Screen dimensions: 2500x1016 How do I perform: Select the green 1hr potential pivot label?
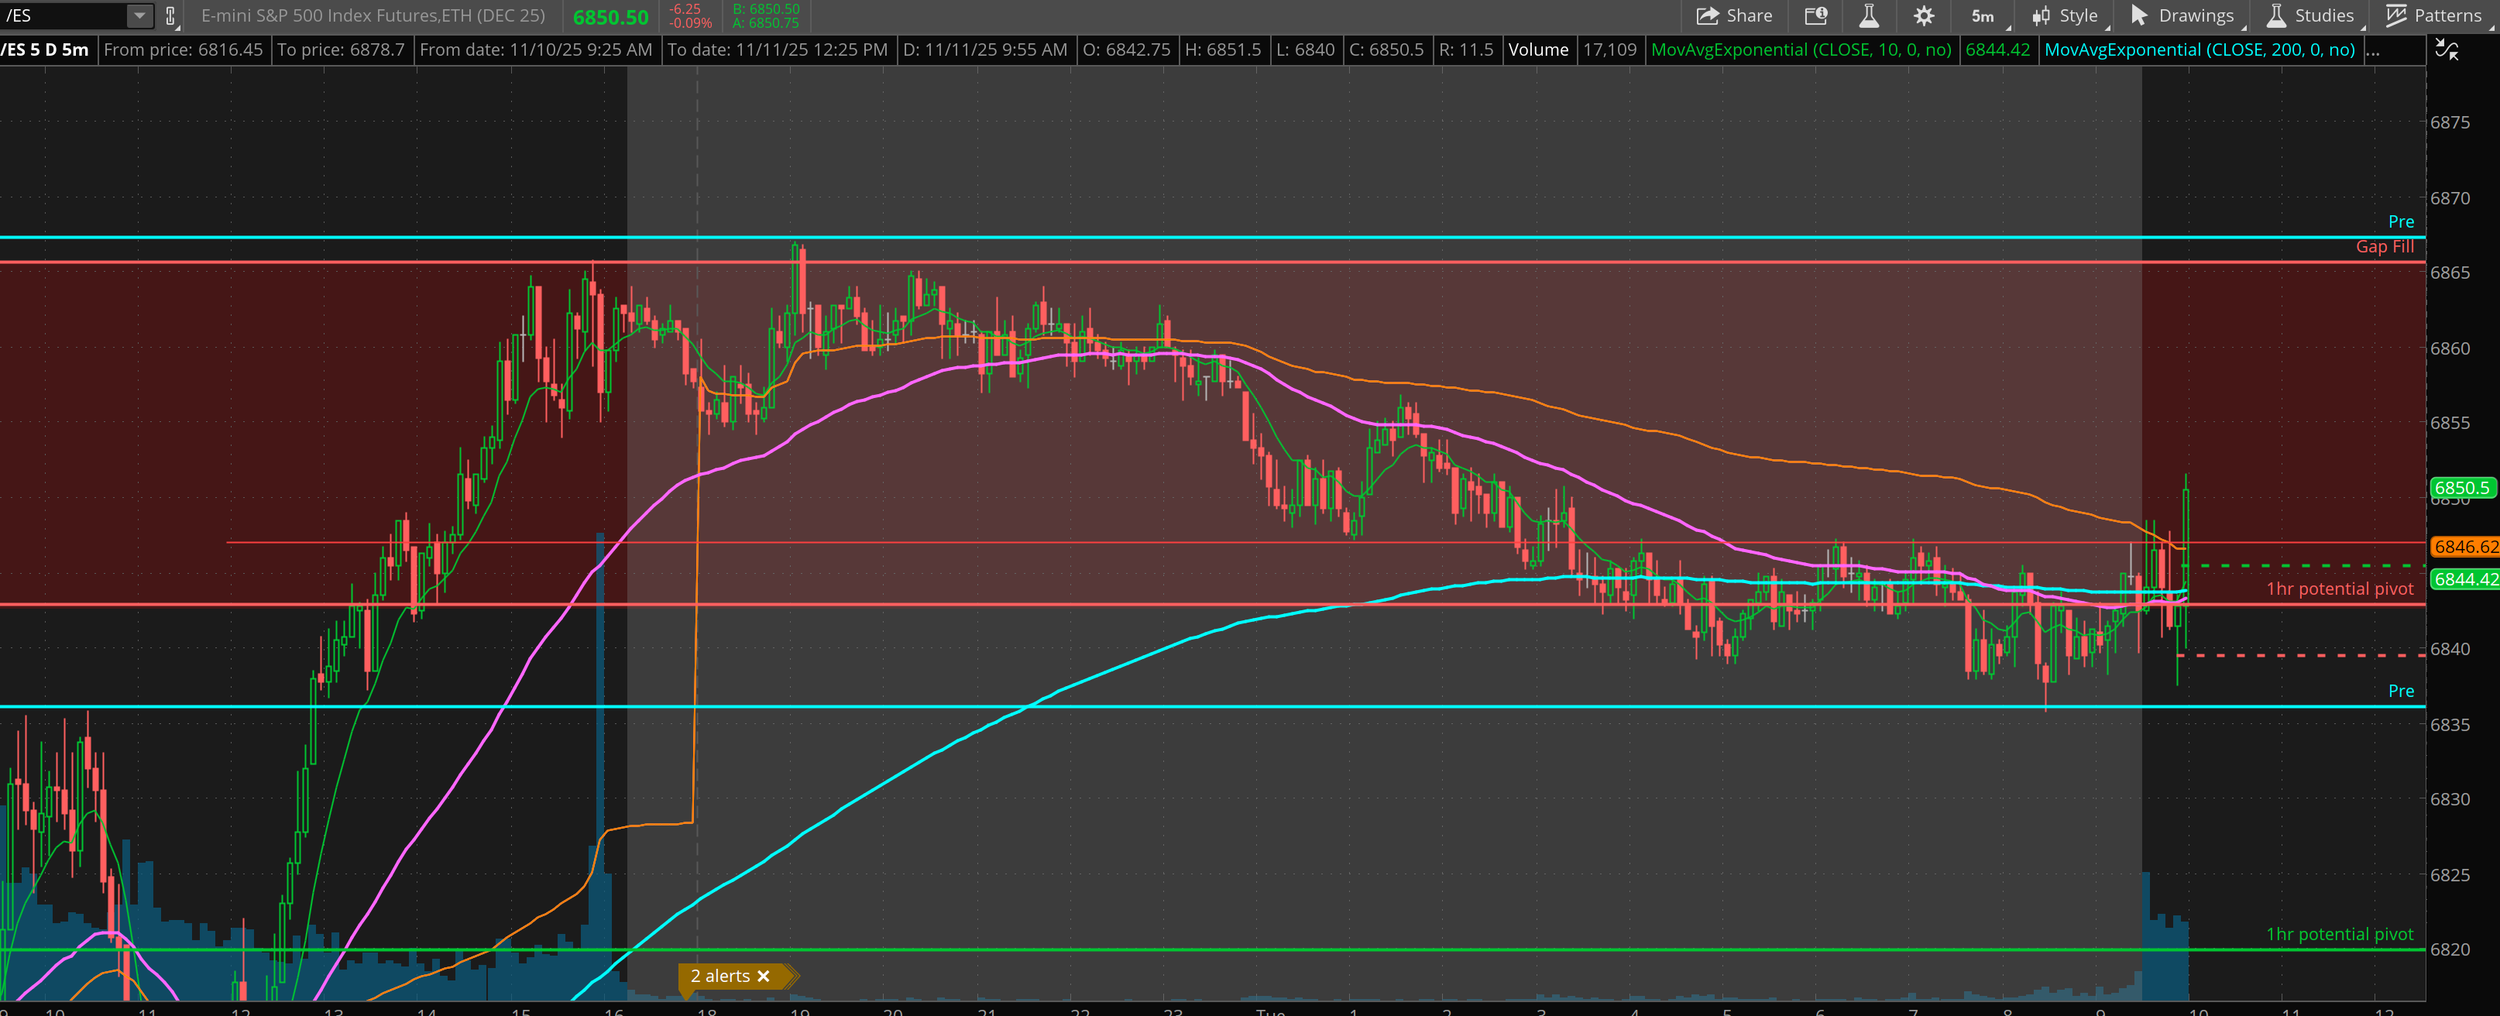coord(2339,934)
